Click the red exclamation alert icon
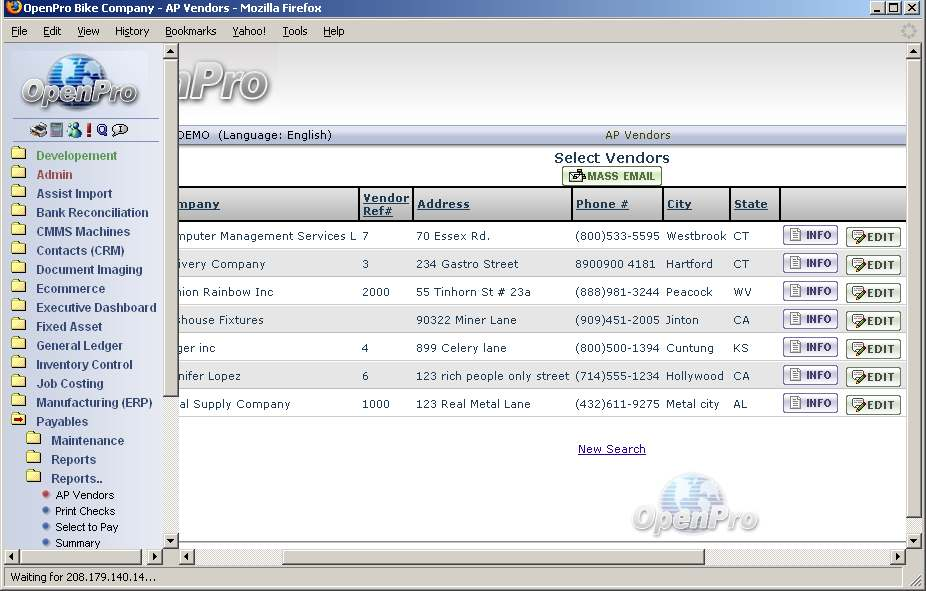The image size is (926, 591). coord(89,130)
